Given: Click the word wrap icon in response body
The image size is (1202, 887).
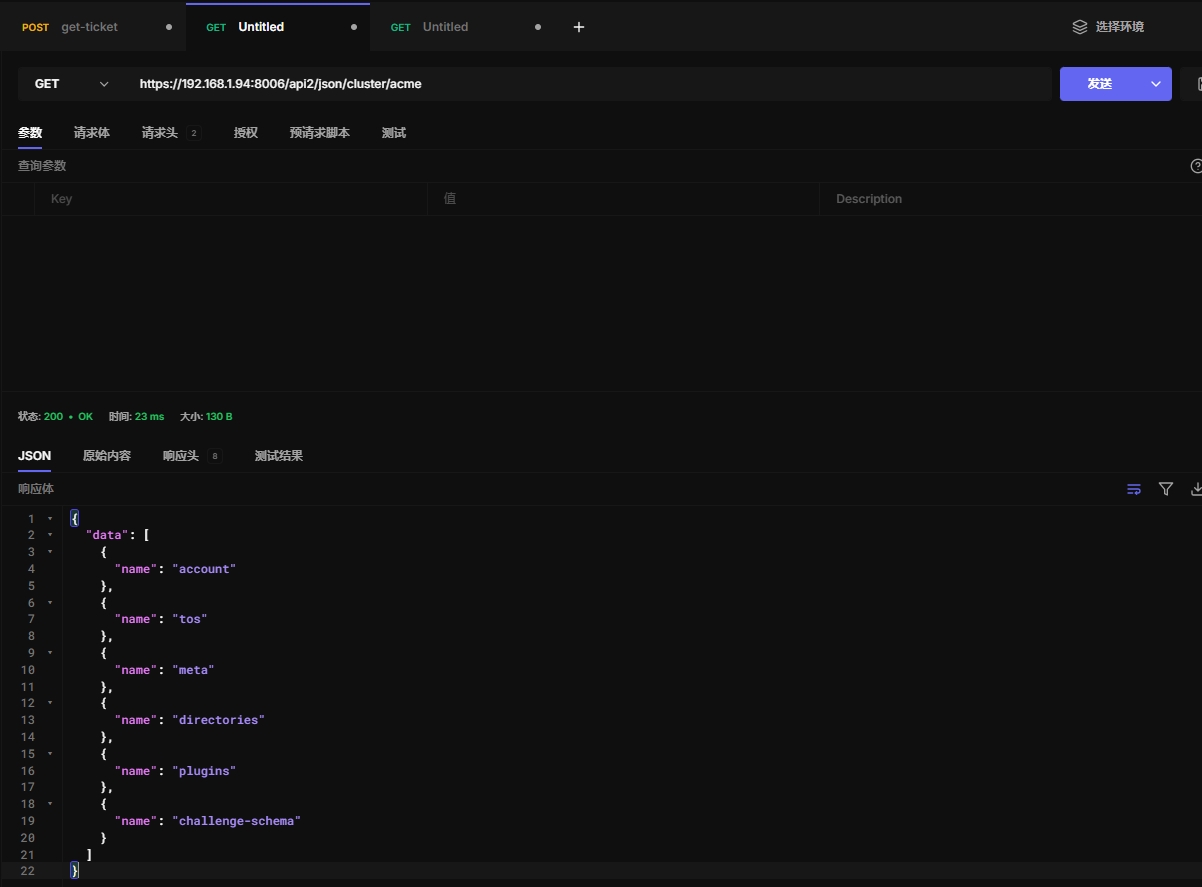Looking at the screenshot, I should tap(1134, 489).
